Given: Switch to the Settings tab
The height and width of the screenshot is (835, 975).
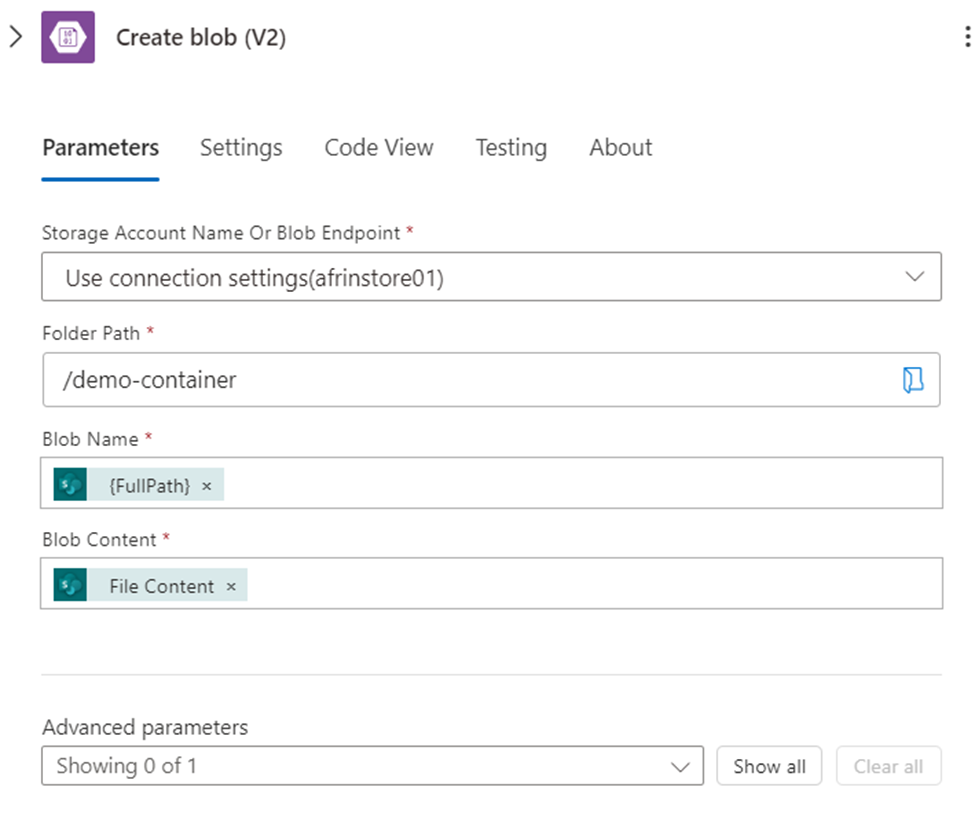Looking at the screenshot, I should point(240,147).
